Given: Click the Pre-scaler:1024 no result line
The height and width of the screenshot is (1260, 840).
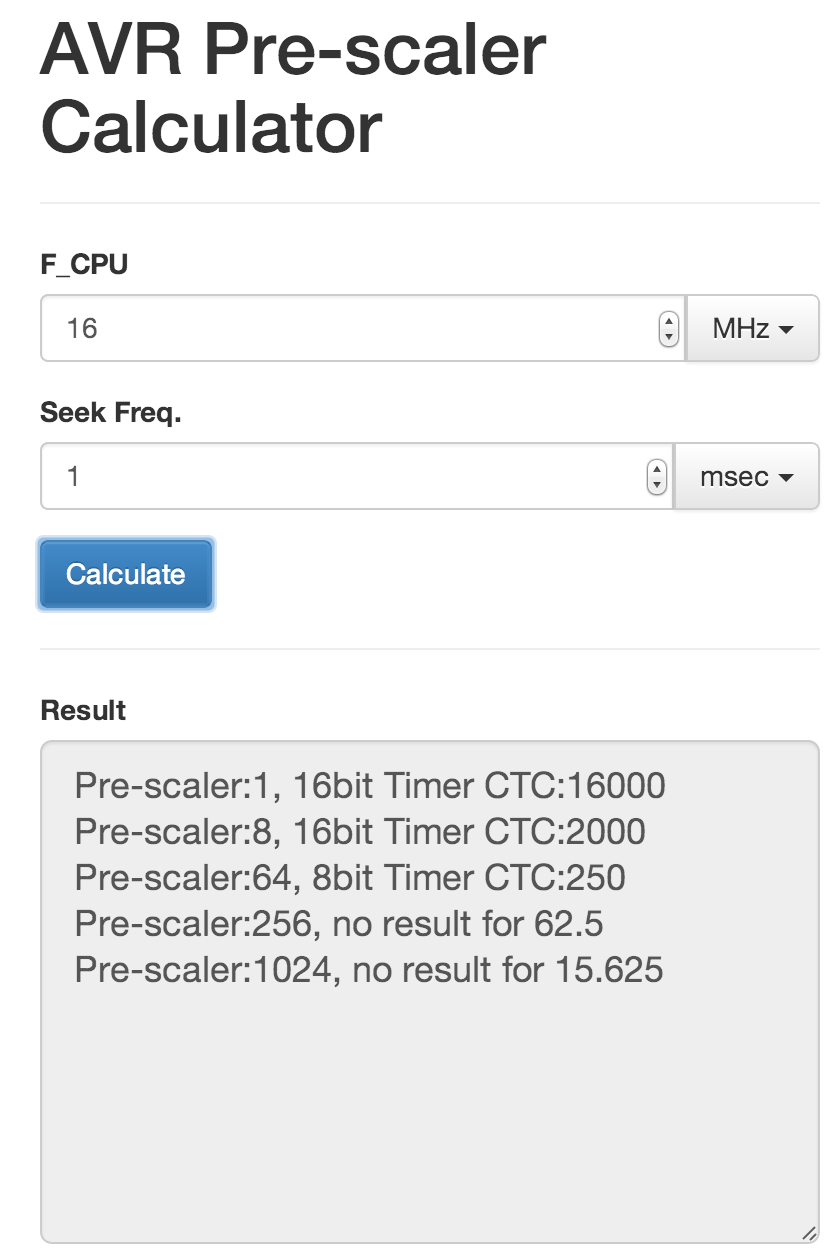Looking at the screenshot, I should 369,970.
